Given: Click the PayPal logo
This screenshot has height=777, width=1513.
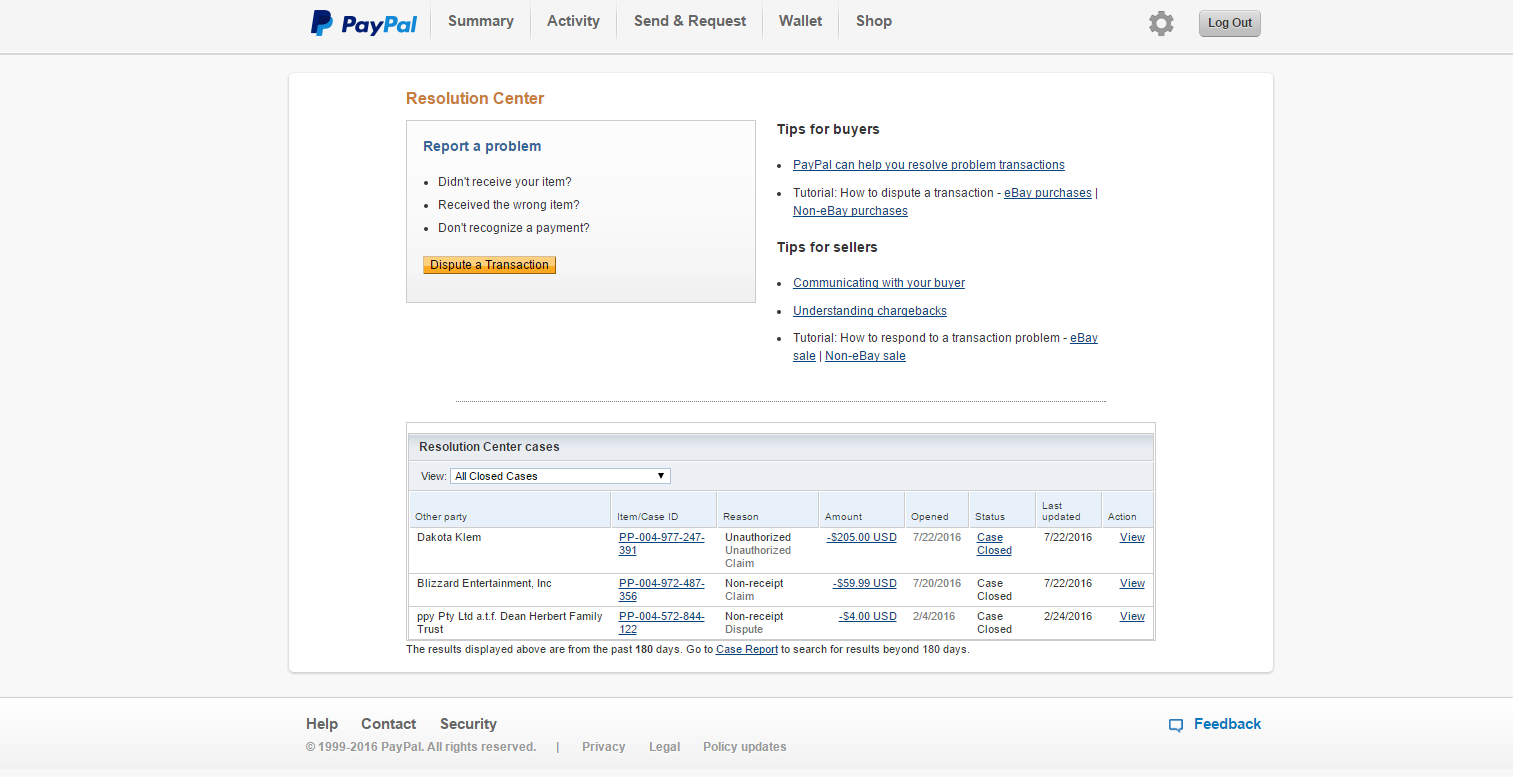Looking at the screenshot, I should coord(363,23).
